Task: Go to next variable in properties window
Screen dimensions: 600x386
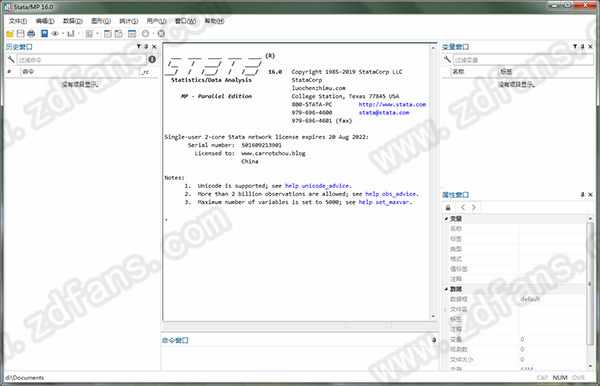Action: pyautogui.click(x=474, y=207)
